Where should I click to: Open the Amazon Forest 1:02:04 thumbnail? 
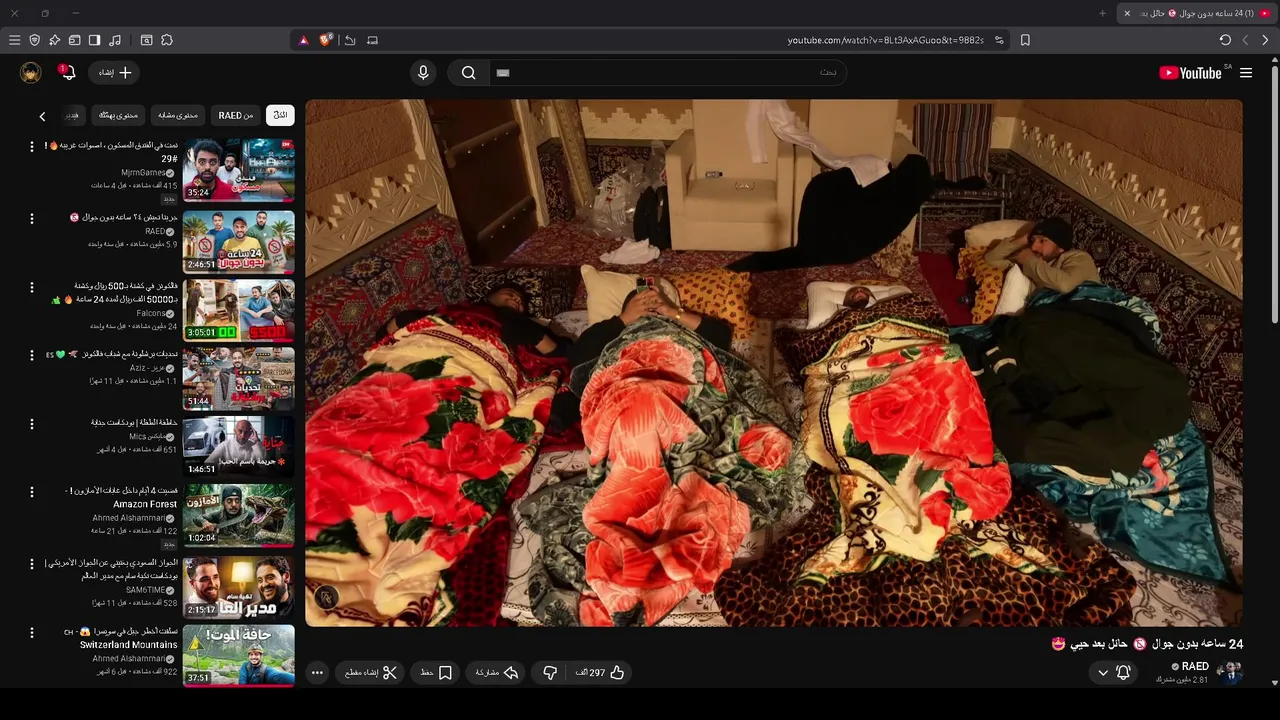(x=239, y=515)
